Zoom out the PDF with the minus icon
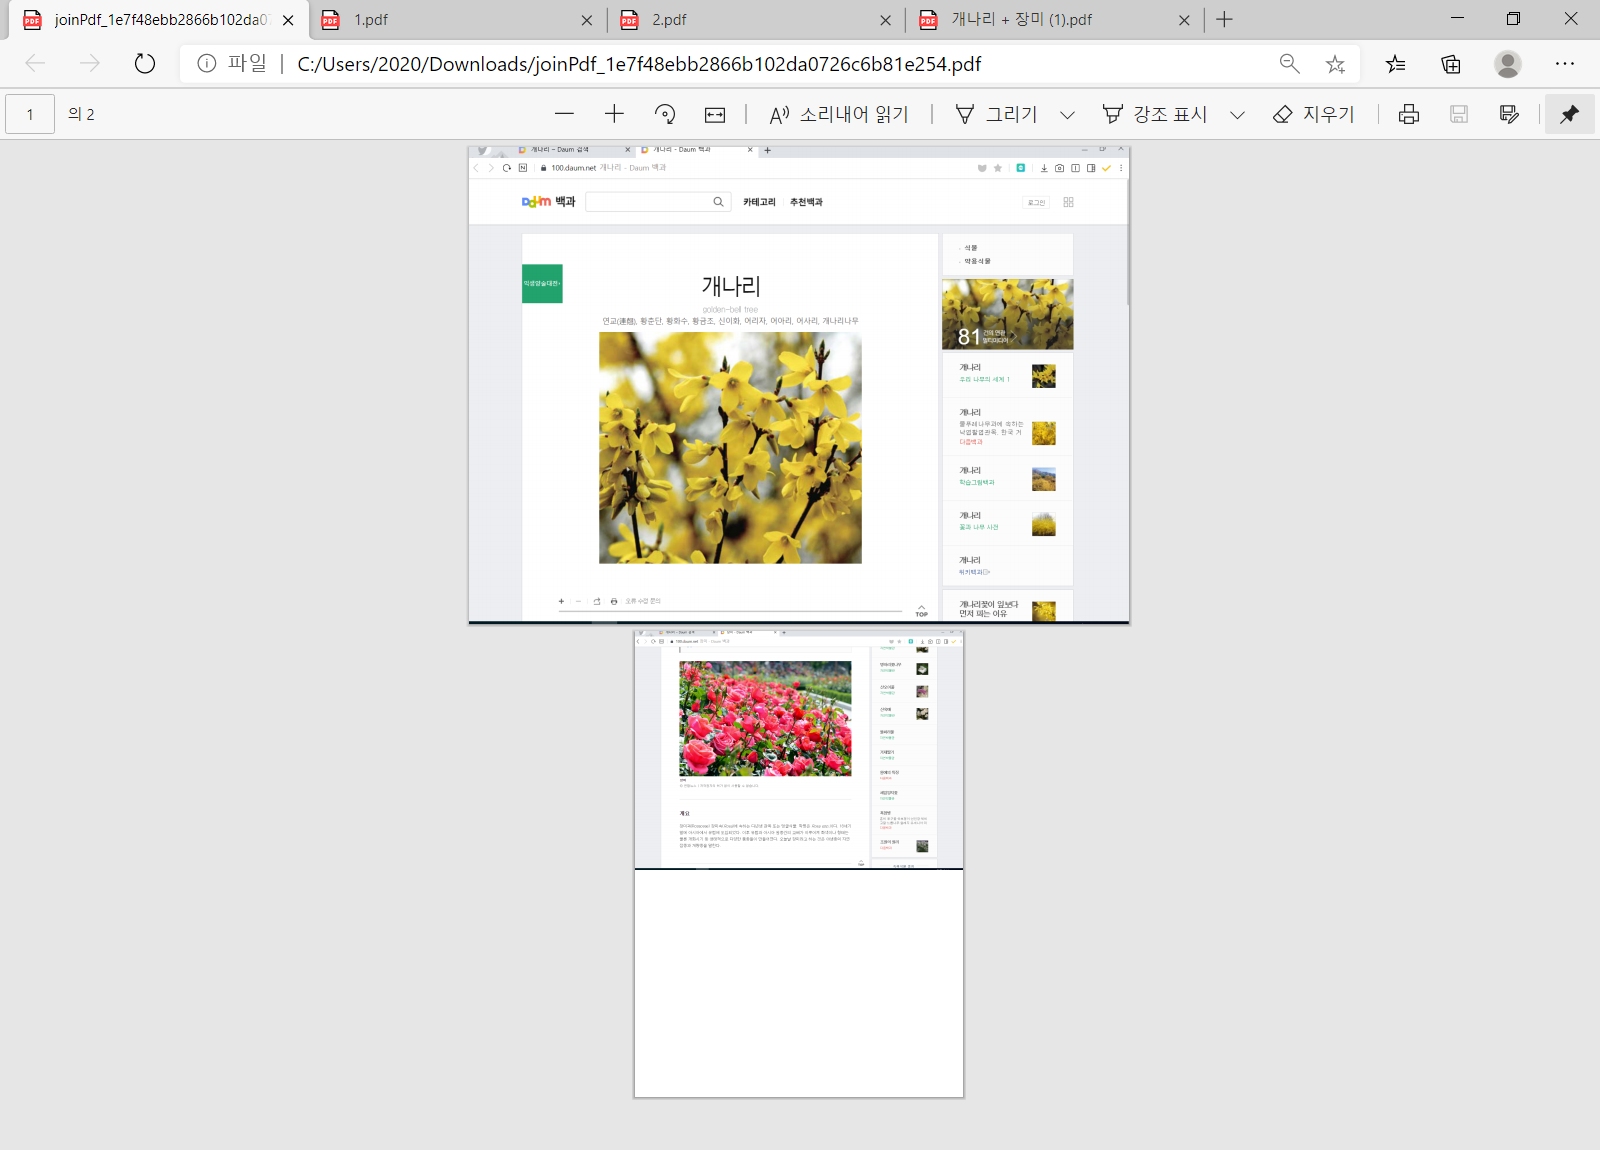Viewport: 1600px width, 1150px height. point(565,115)
